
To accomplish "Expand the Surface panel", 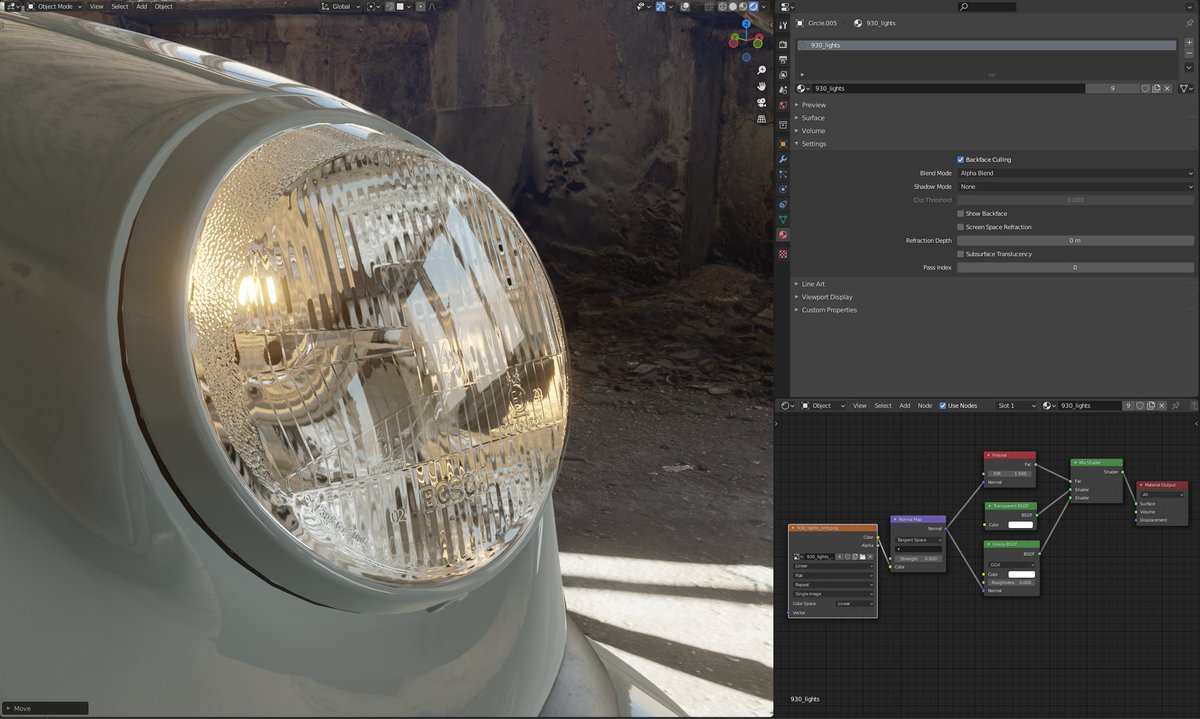I will (x=813, y=118).
